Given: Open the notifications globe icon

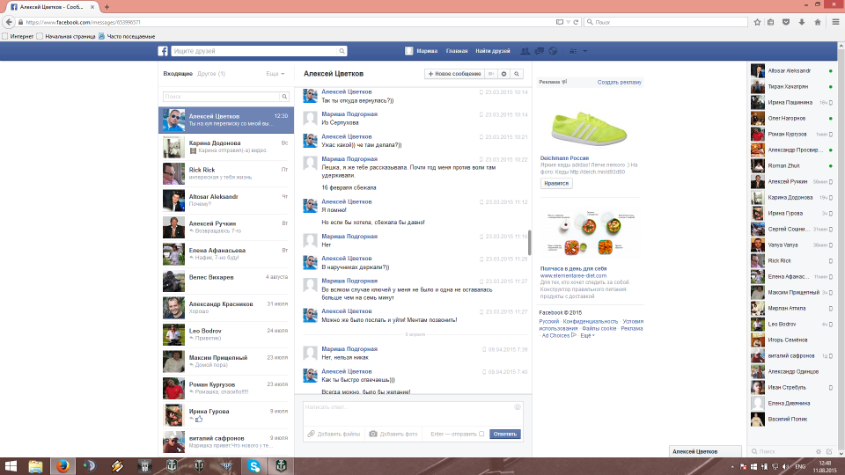Looking at the screenshot, I should 553,51.
